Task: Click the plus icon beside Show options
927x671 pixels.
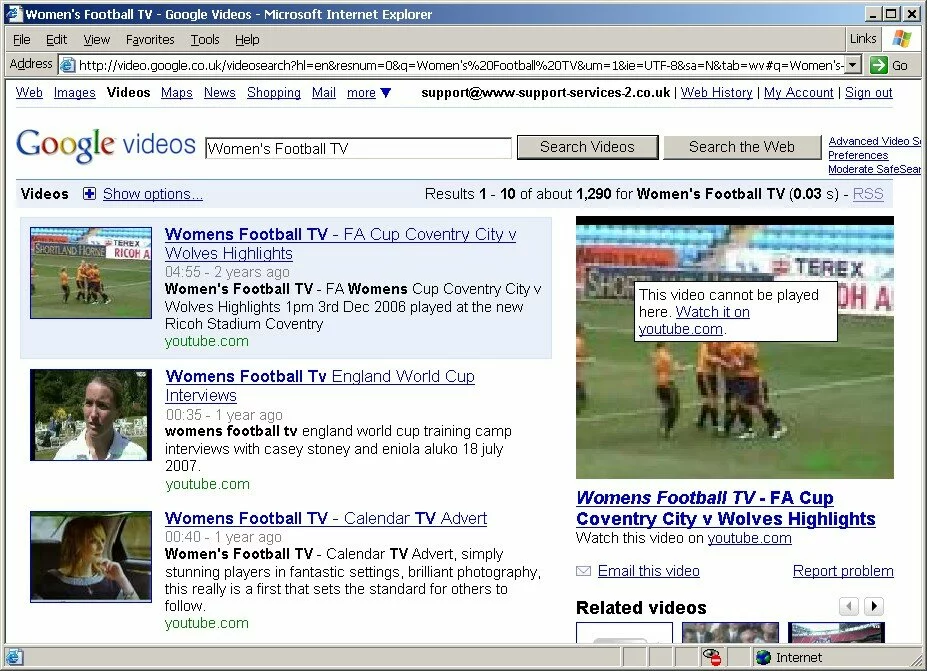Action: (x=89, y=194)
